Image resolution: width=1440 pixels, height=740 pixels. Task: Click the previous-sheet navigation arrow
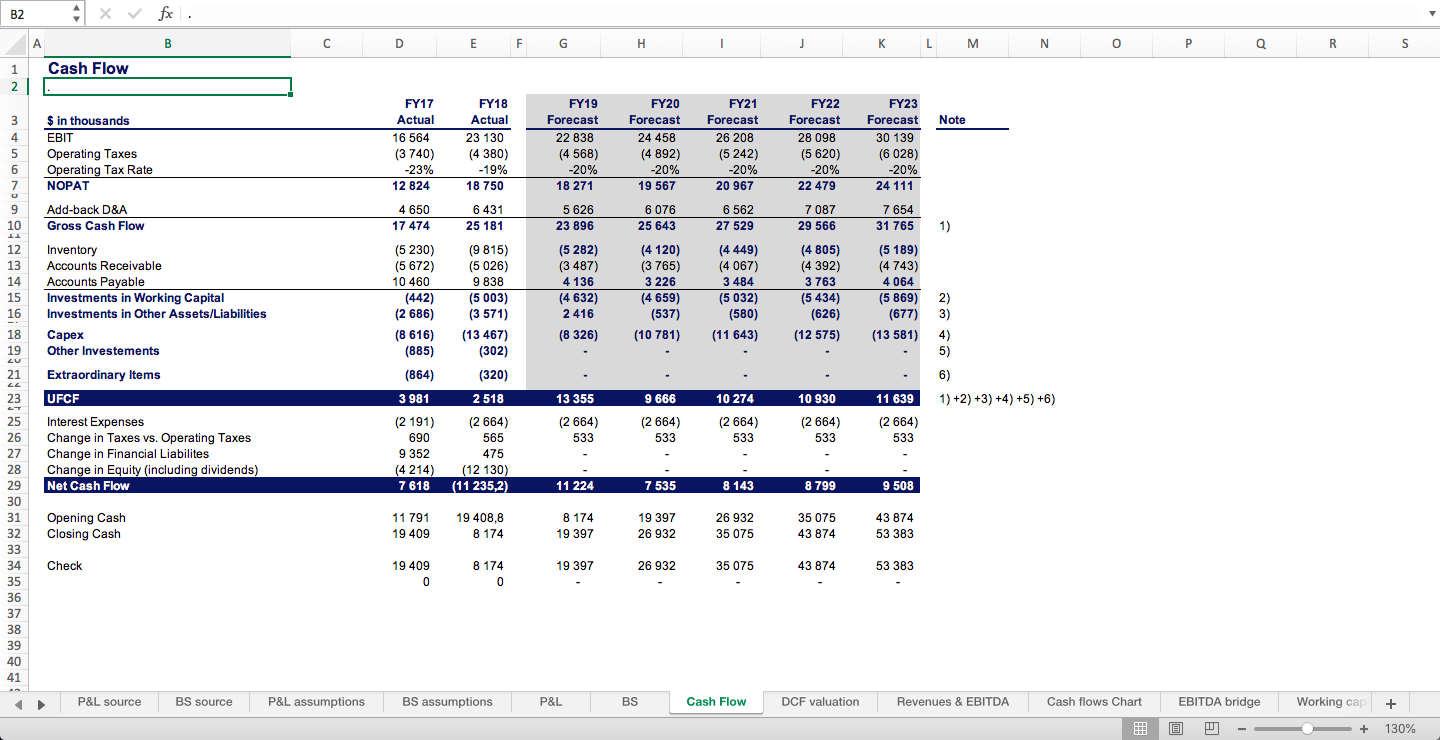point(20,704)
